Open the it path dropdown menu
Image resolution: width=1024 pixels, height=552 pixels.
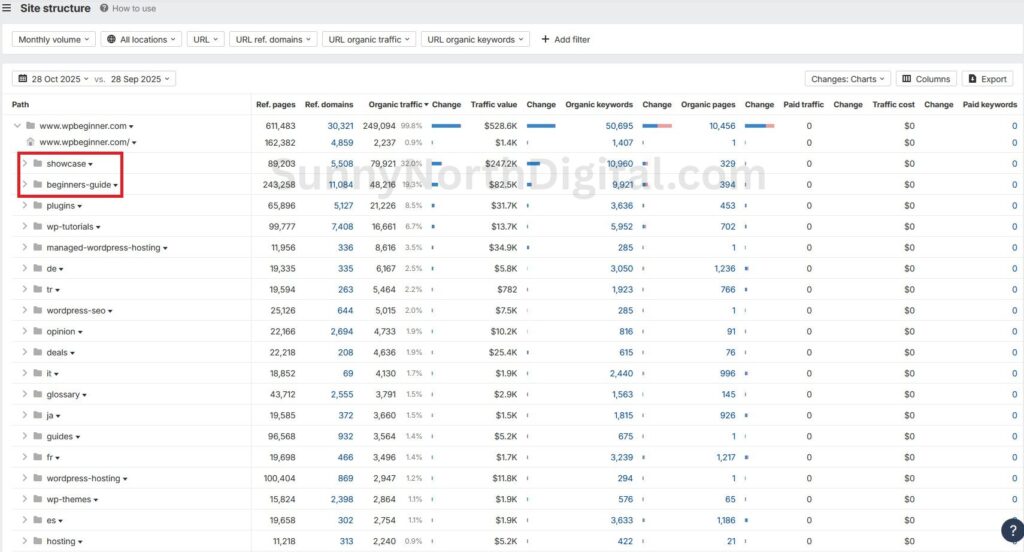56,374
